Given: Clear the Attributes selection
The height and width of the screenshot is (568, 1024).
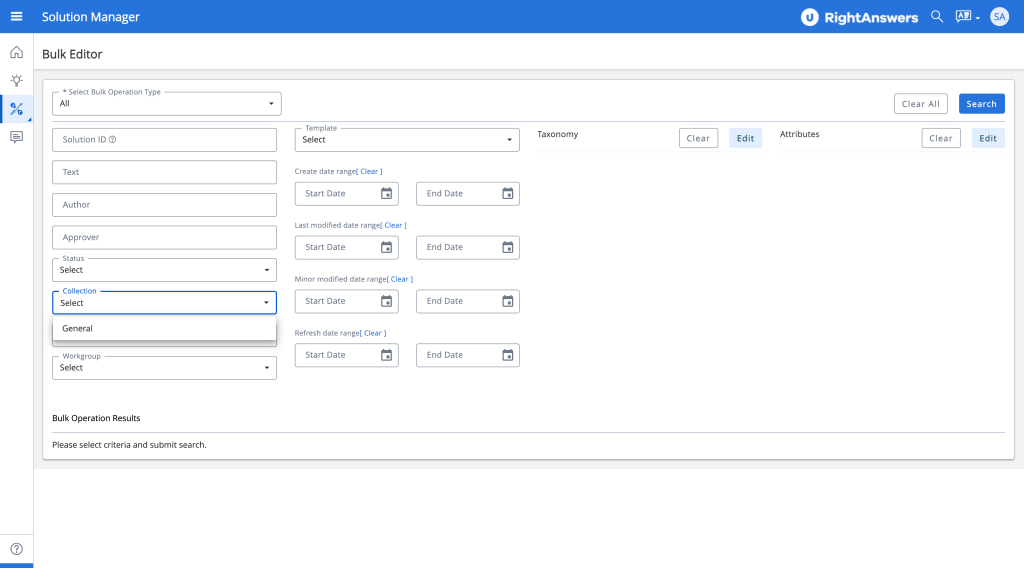Looking at the screenshot, I should 941,138.
